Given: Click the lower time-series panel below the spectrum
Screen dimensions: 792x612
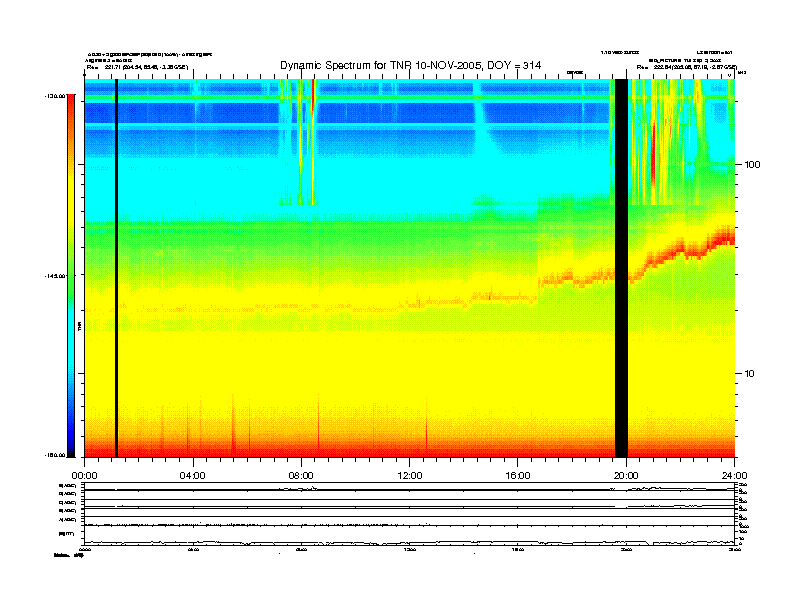Looking at the screenshot, I should tap(409, 514).
